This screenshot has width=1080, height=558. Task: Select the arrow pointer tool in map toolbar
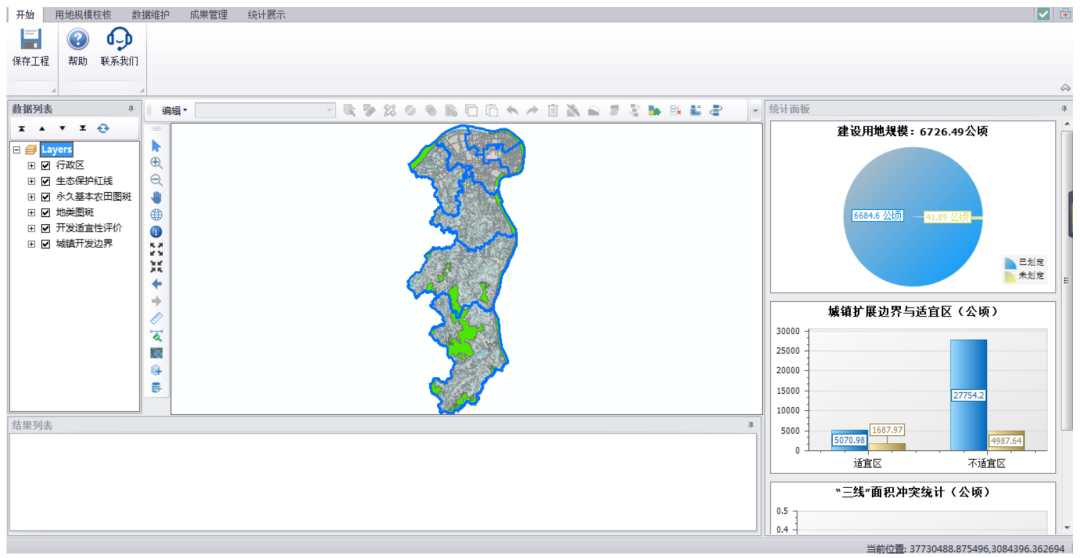[x=156, y=146]
